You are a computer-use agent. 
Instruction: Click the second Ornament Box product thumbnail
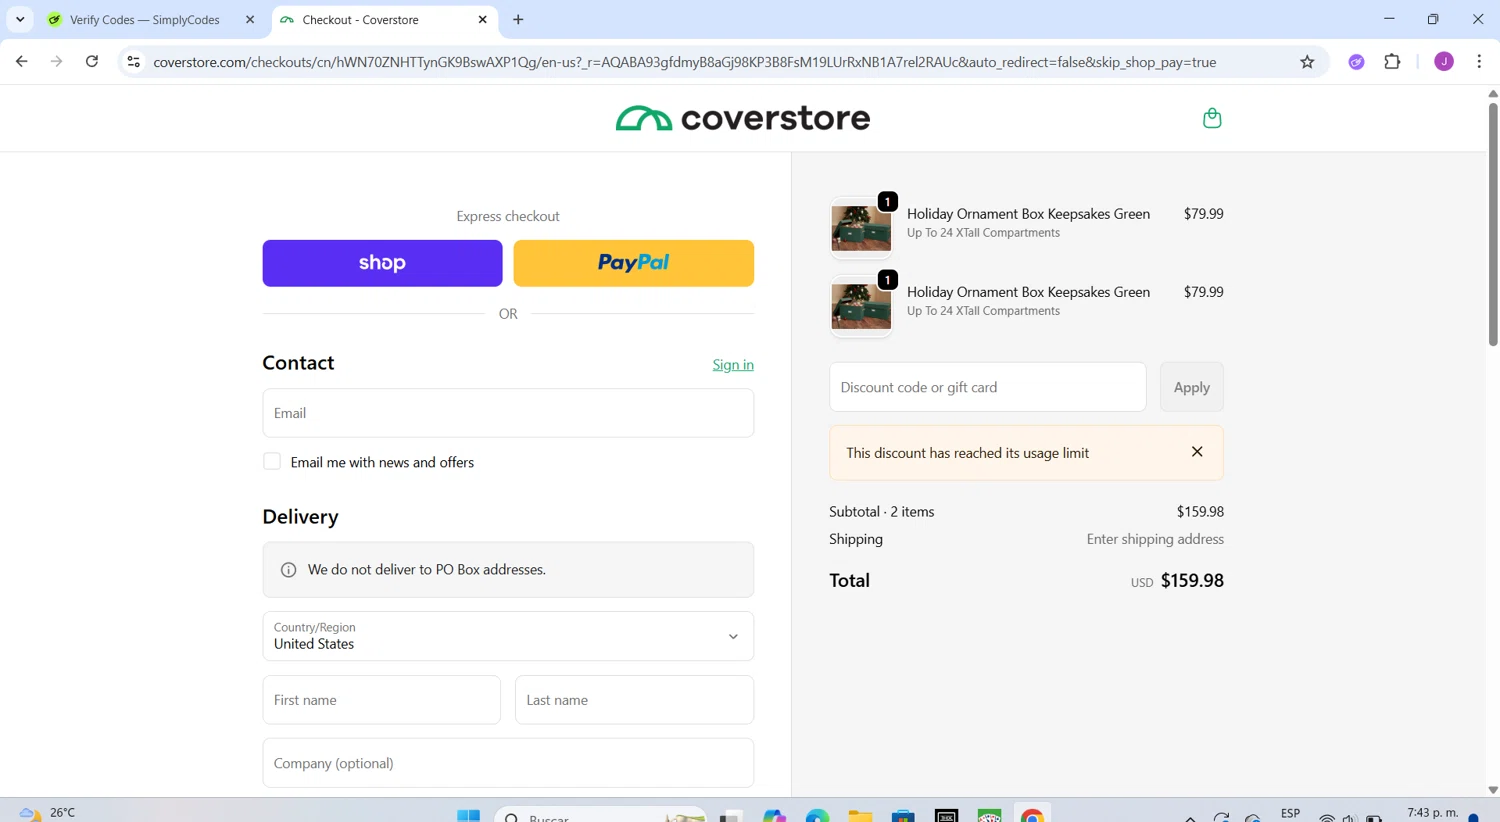pyautogui.click(x=861, y=306)
